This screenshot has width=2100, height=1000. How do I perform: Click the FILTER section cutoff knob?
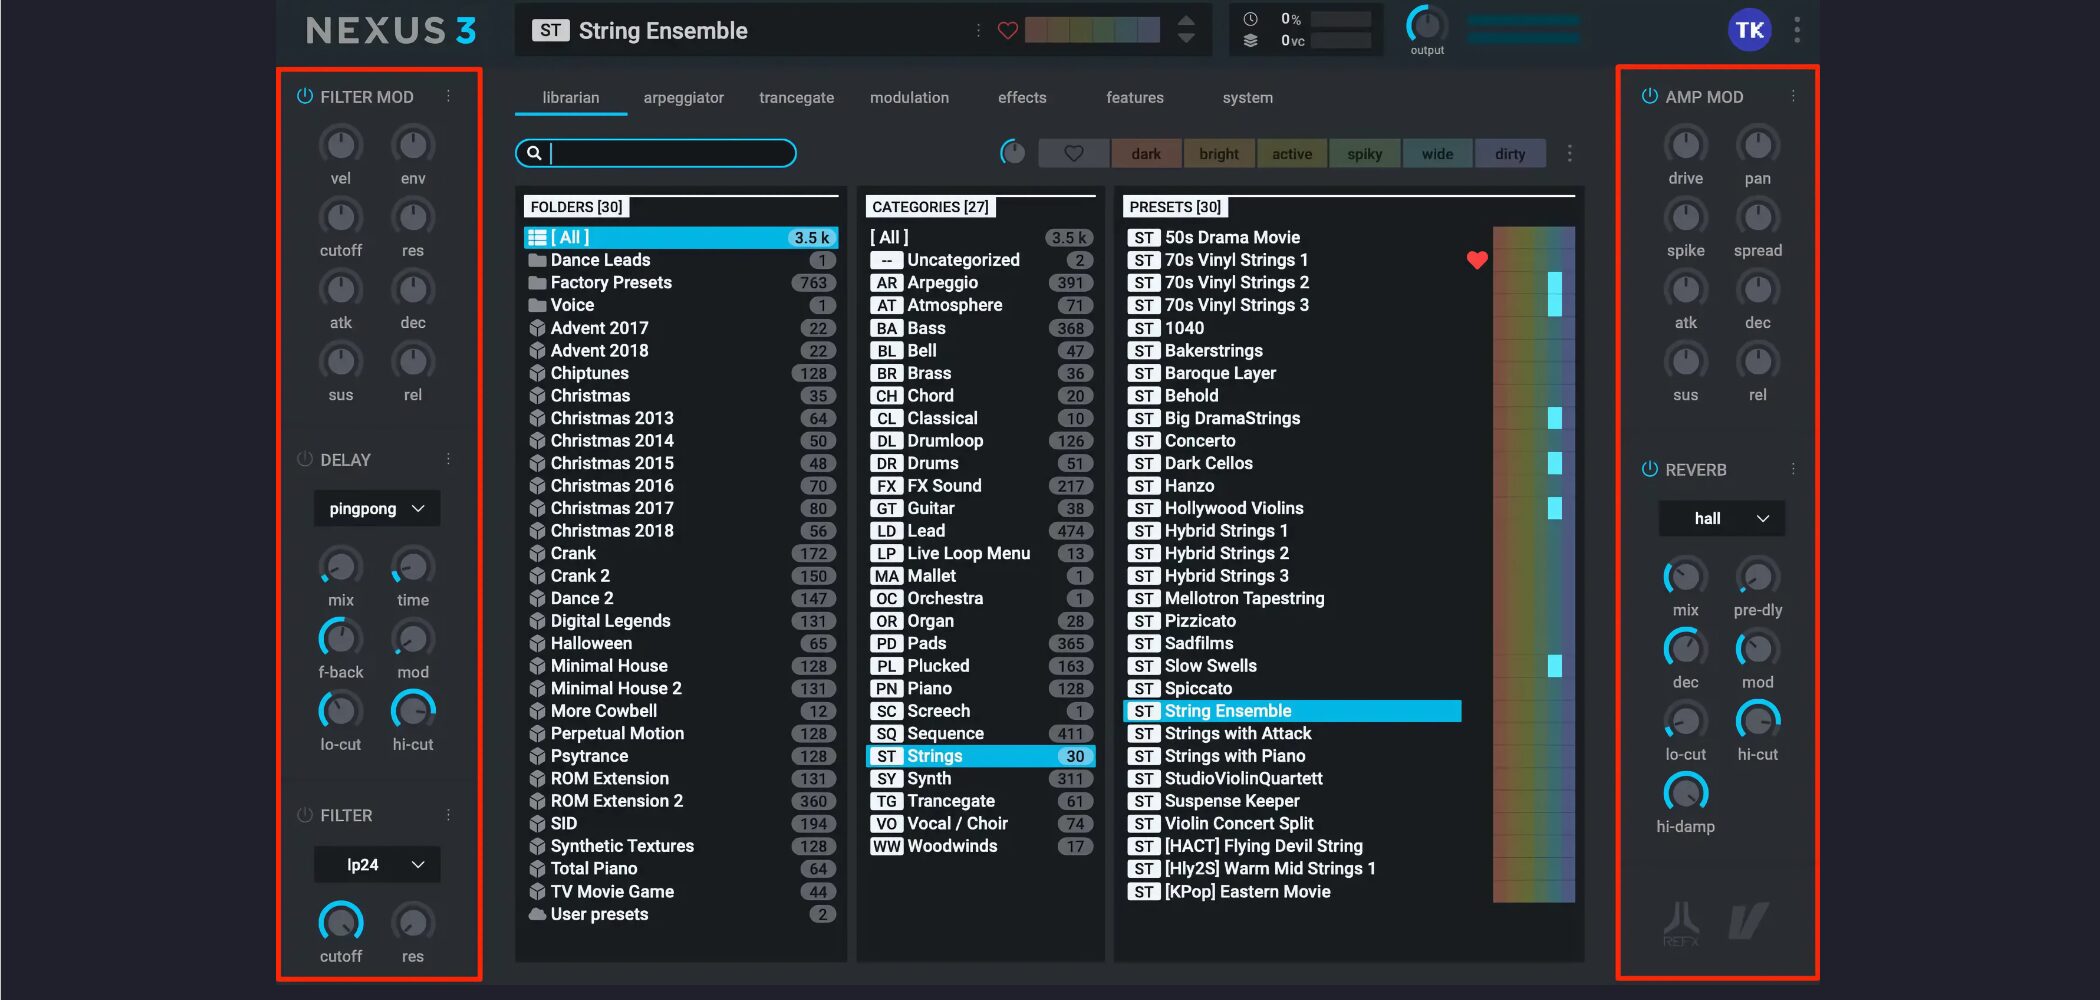click(x=341, y=923)
